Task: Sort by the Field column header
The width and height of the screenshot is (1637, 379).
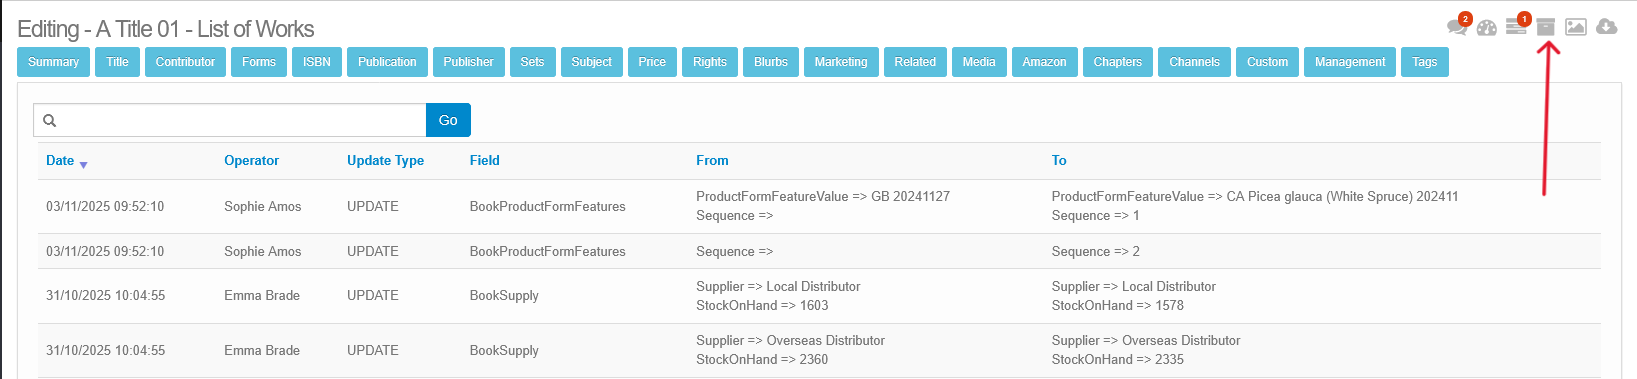Action: coord(484,160)
